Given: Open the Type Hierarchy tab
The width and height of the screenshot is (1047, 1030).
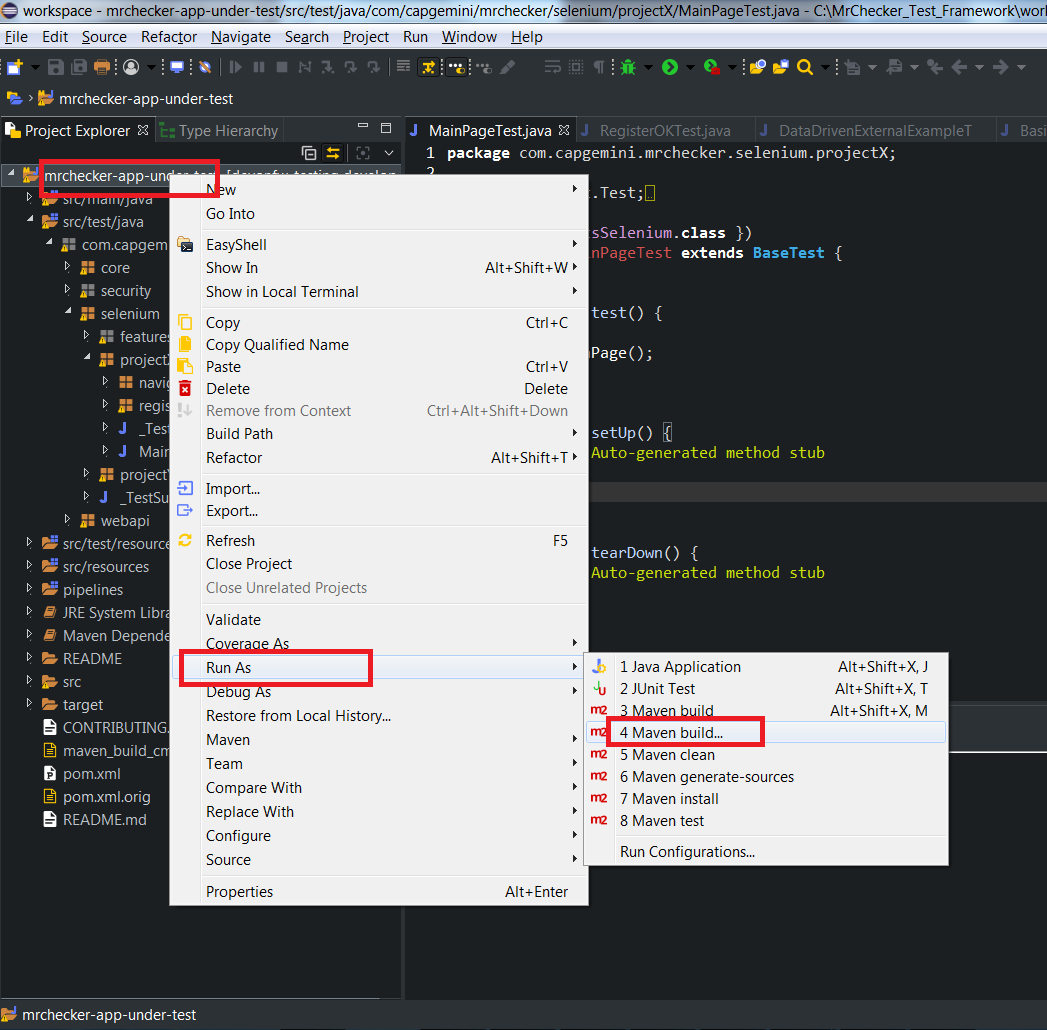Looking at the screenshot, I should click(x=227, y=131).
